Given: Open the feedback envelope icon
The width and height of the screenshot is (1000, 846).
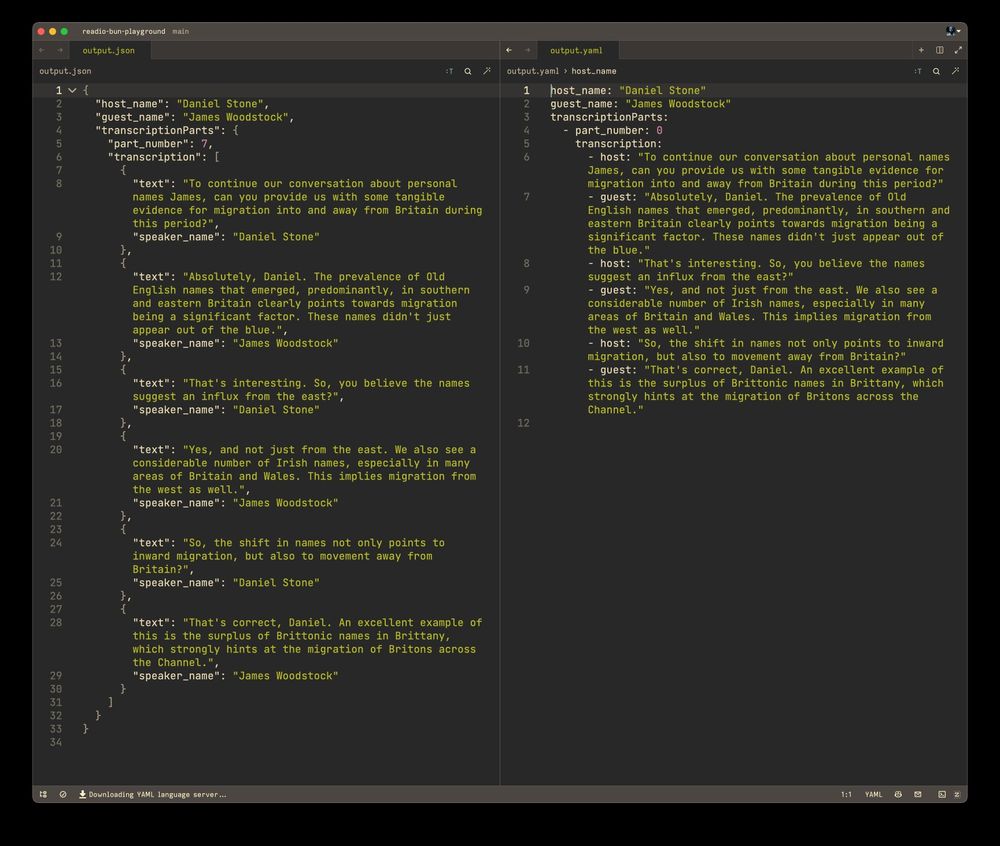Looking at the screenshot, I should pos(918,794).
